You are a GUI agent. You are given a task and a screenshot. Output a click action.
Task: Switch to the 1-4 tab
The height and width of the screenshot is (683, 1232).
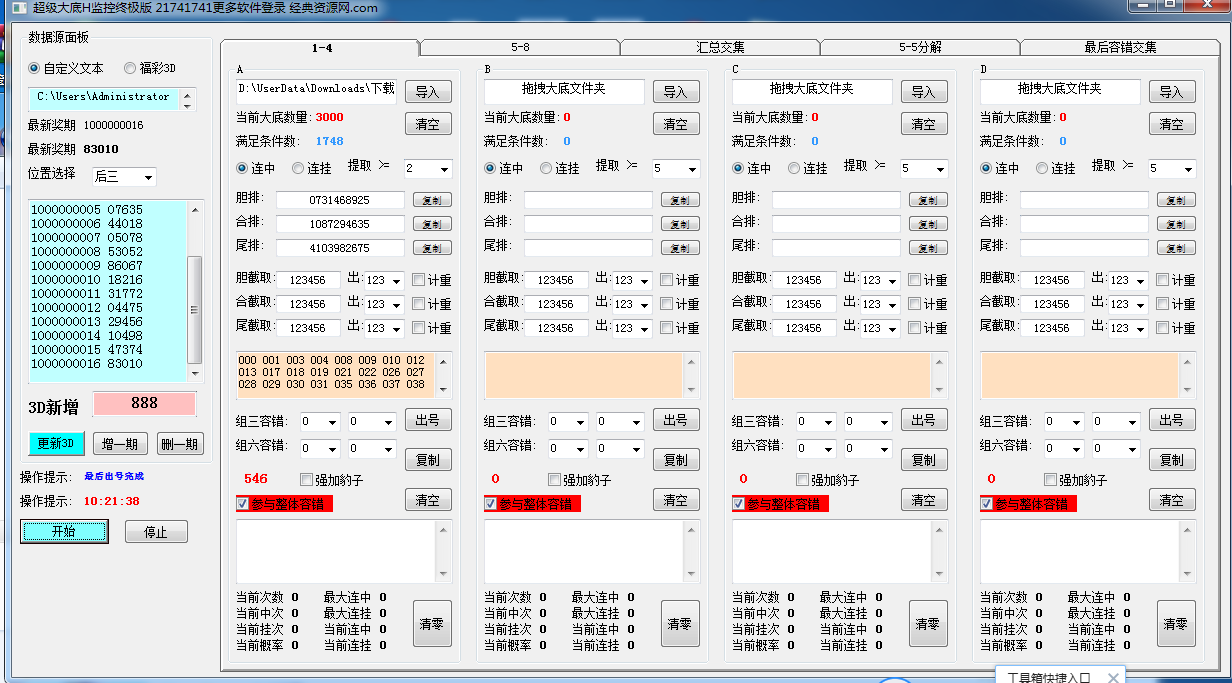[x=320, y=47]
